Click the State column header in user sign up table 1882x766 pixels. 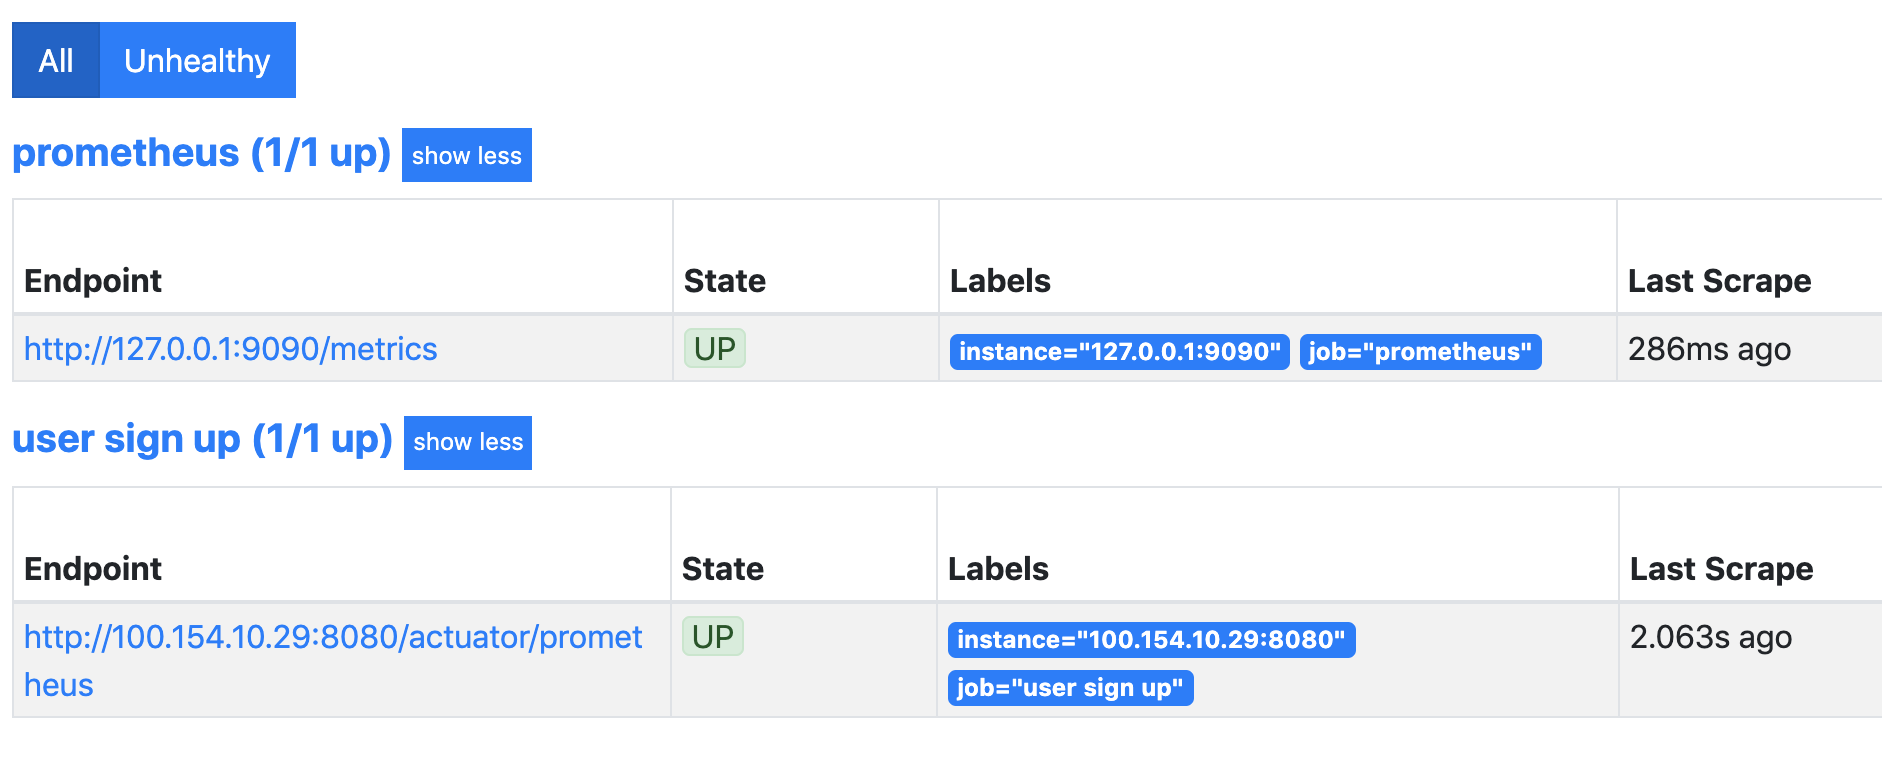point(723,569)
